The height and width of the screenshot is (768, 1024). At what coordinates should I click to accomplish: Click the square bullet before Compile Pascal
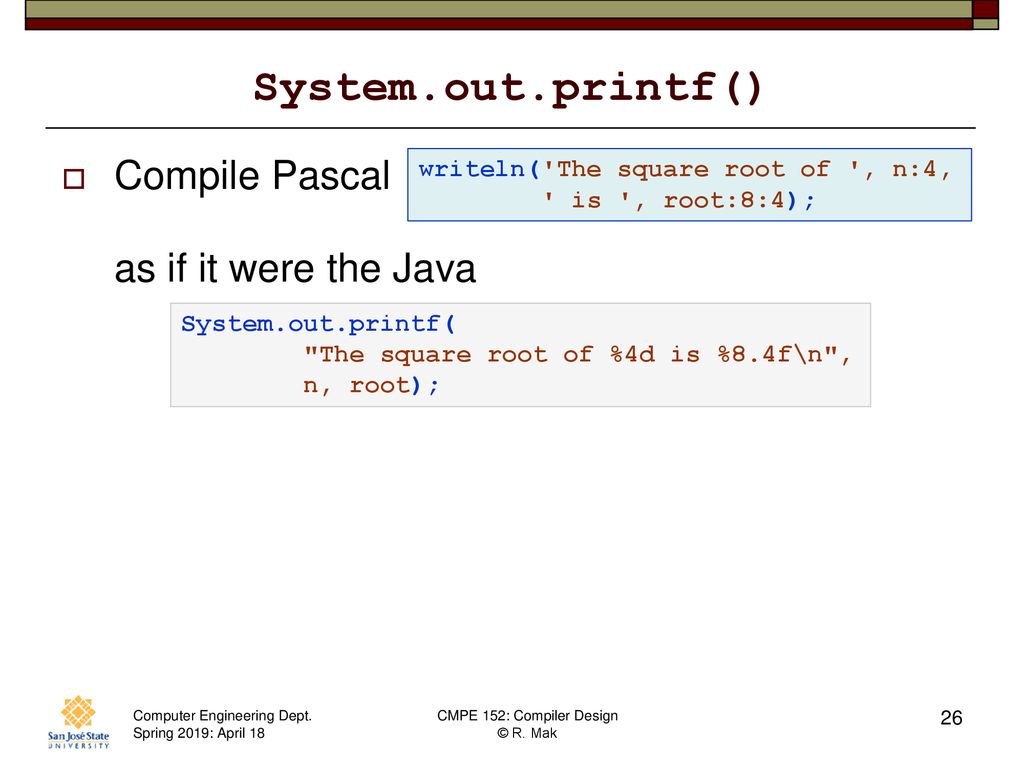(x=74, y=179)
